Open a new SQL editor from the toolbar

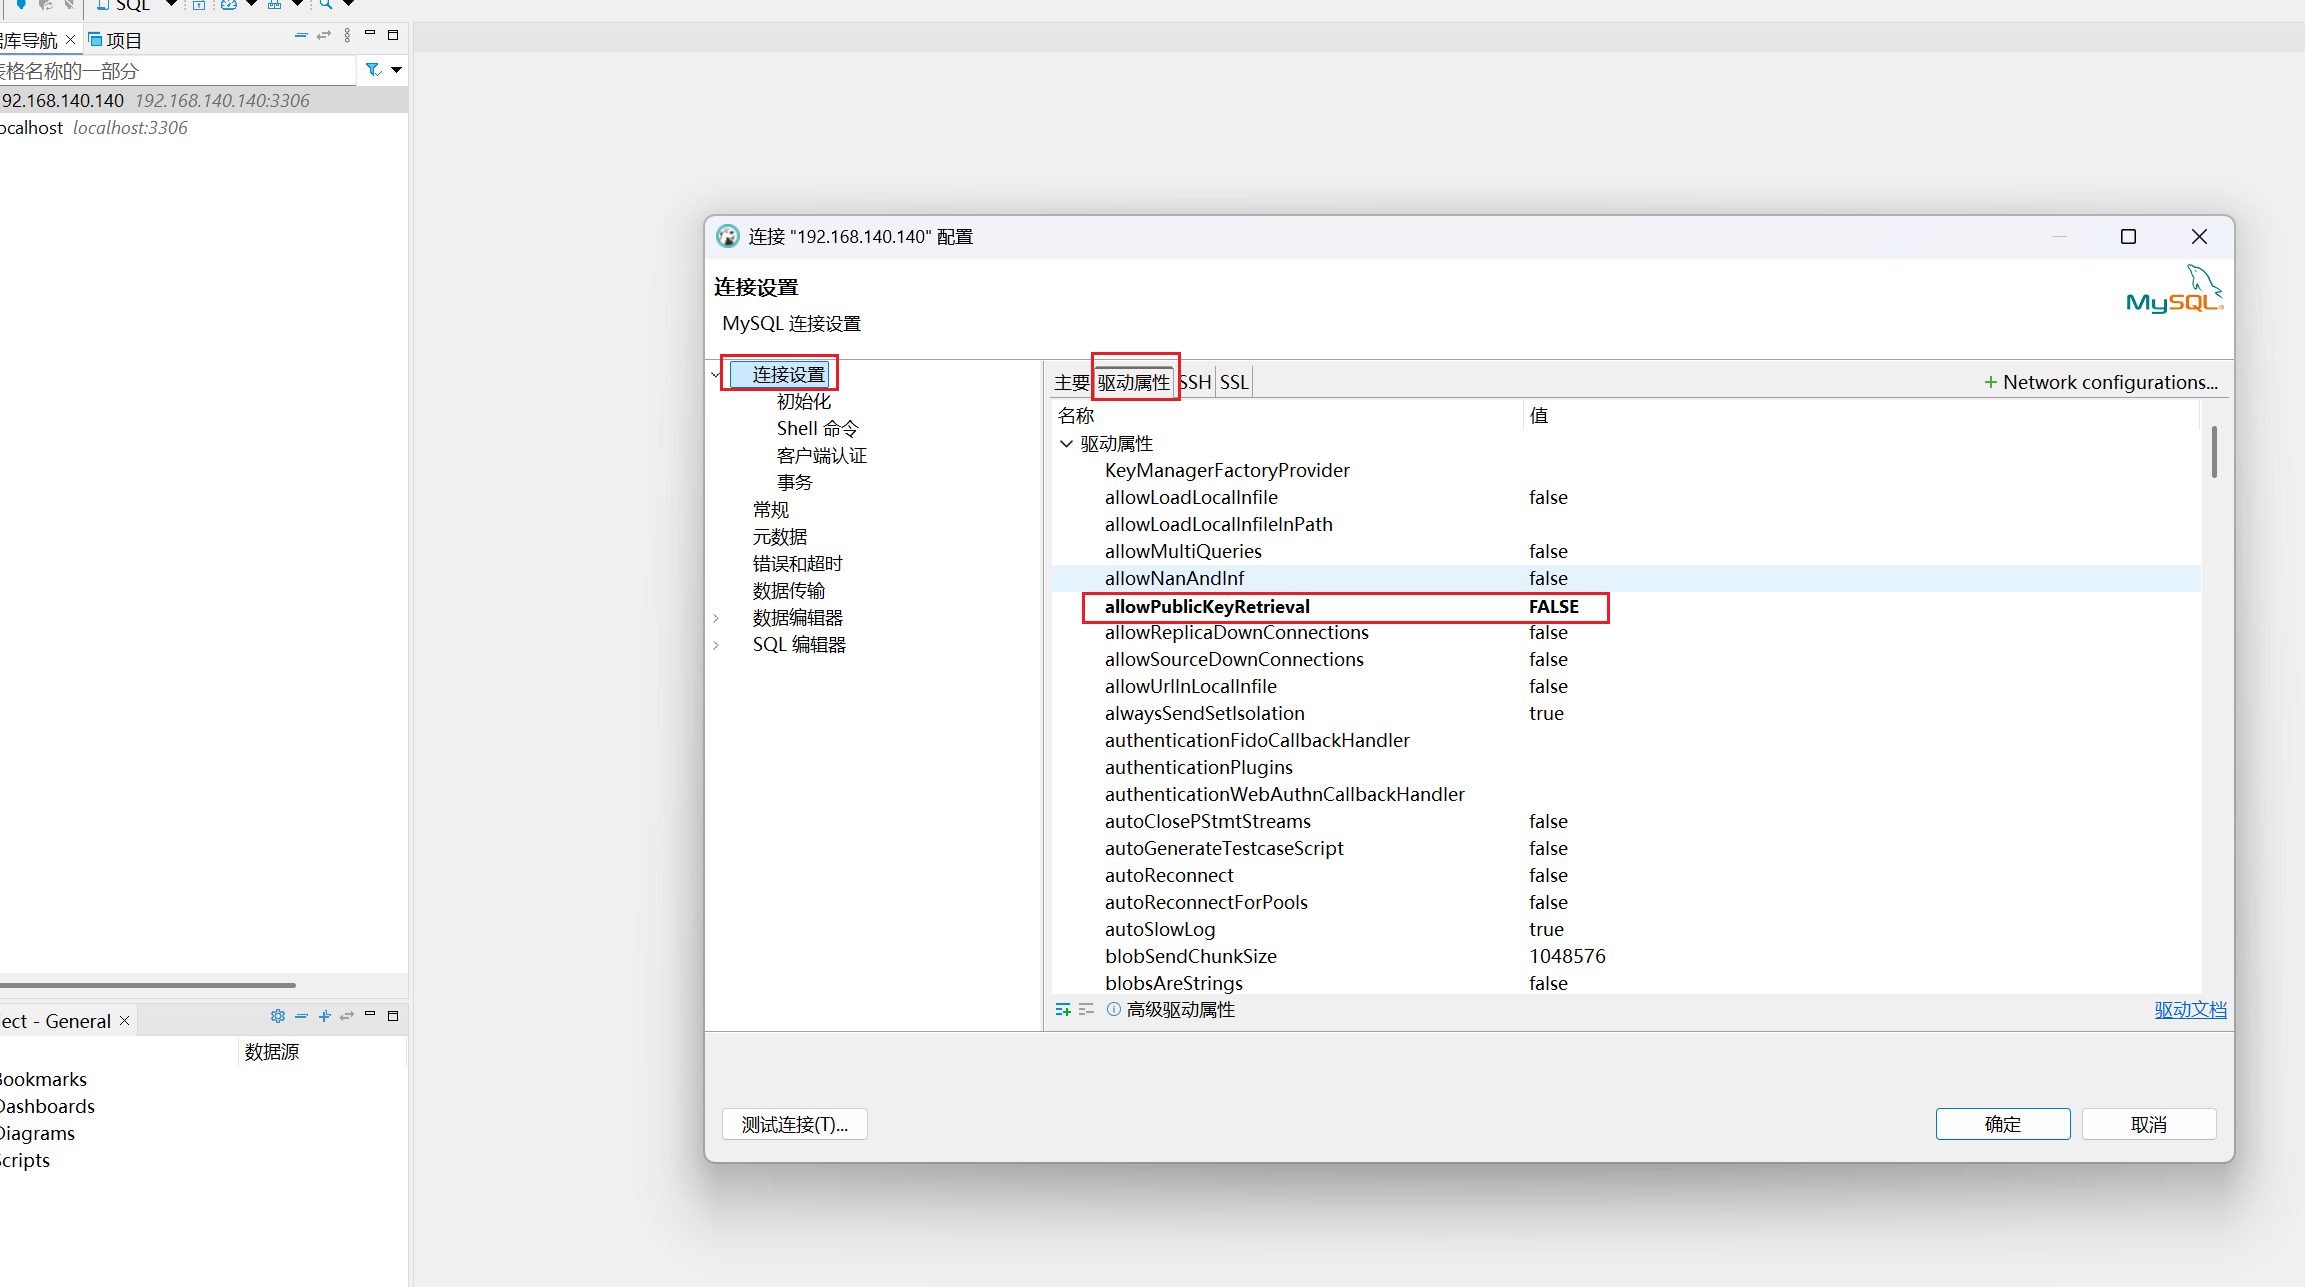(x=103, y=5)
